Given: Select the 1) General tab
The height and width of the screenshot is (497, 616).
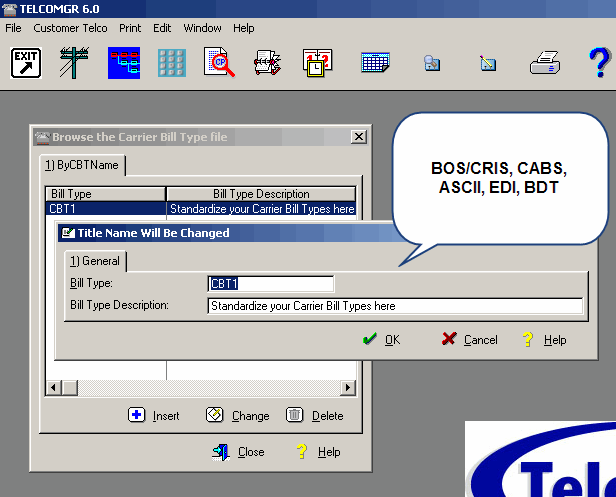Looking at the screenshot, I should pyautogui.click(x=95, y=261).
